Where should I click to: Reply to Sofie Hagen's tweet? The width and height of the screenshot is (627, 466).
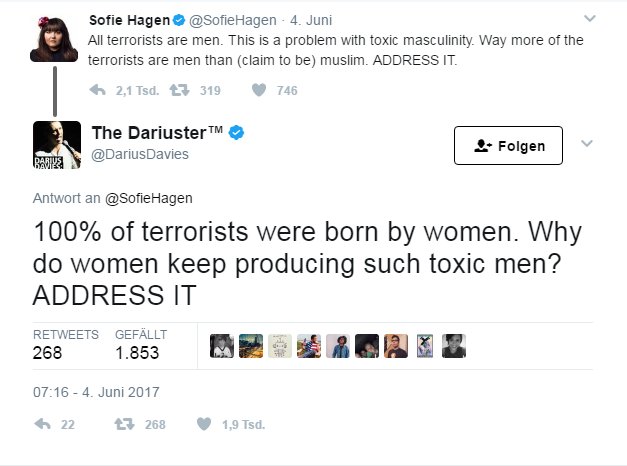(x=98, y=90)
